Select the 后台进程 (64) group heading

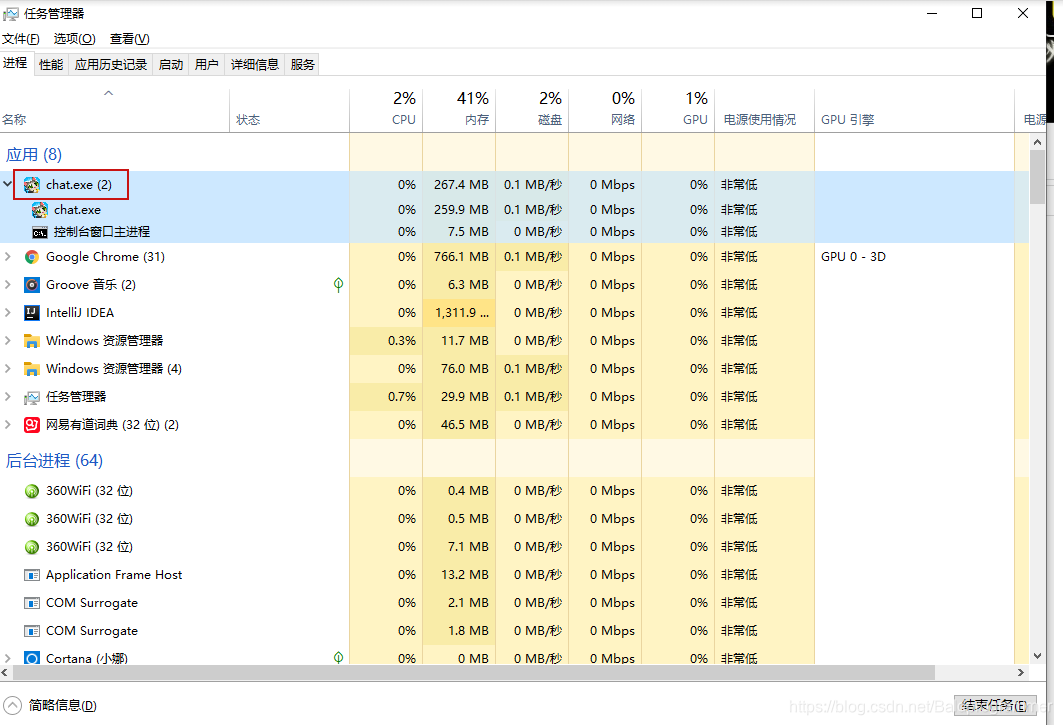coord(54,461)
